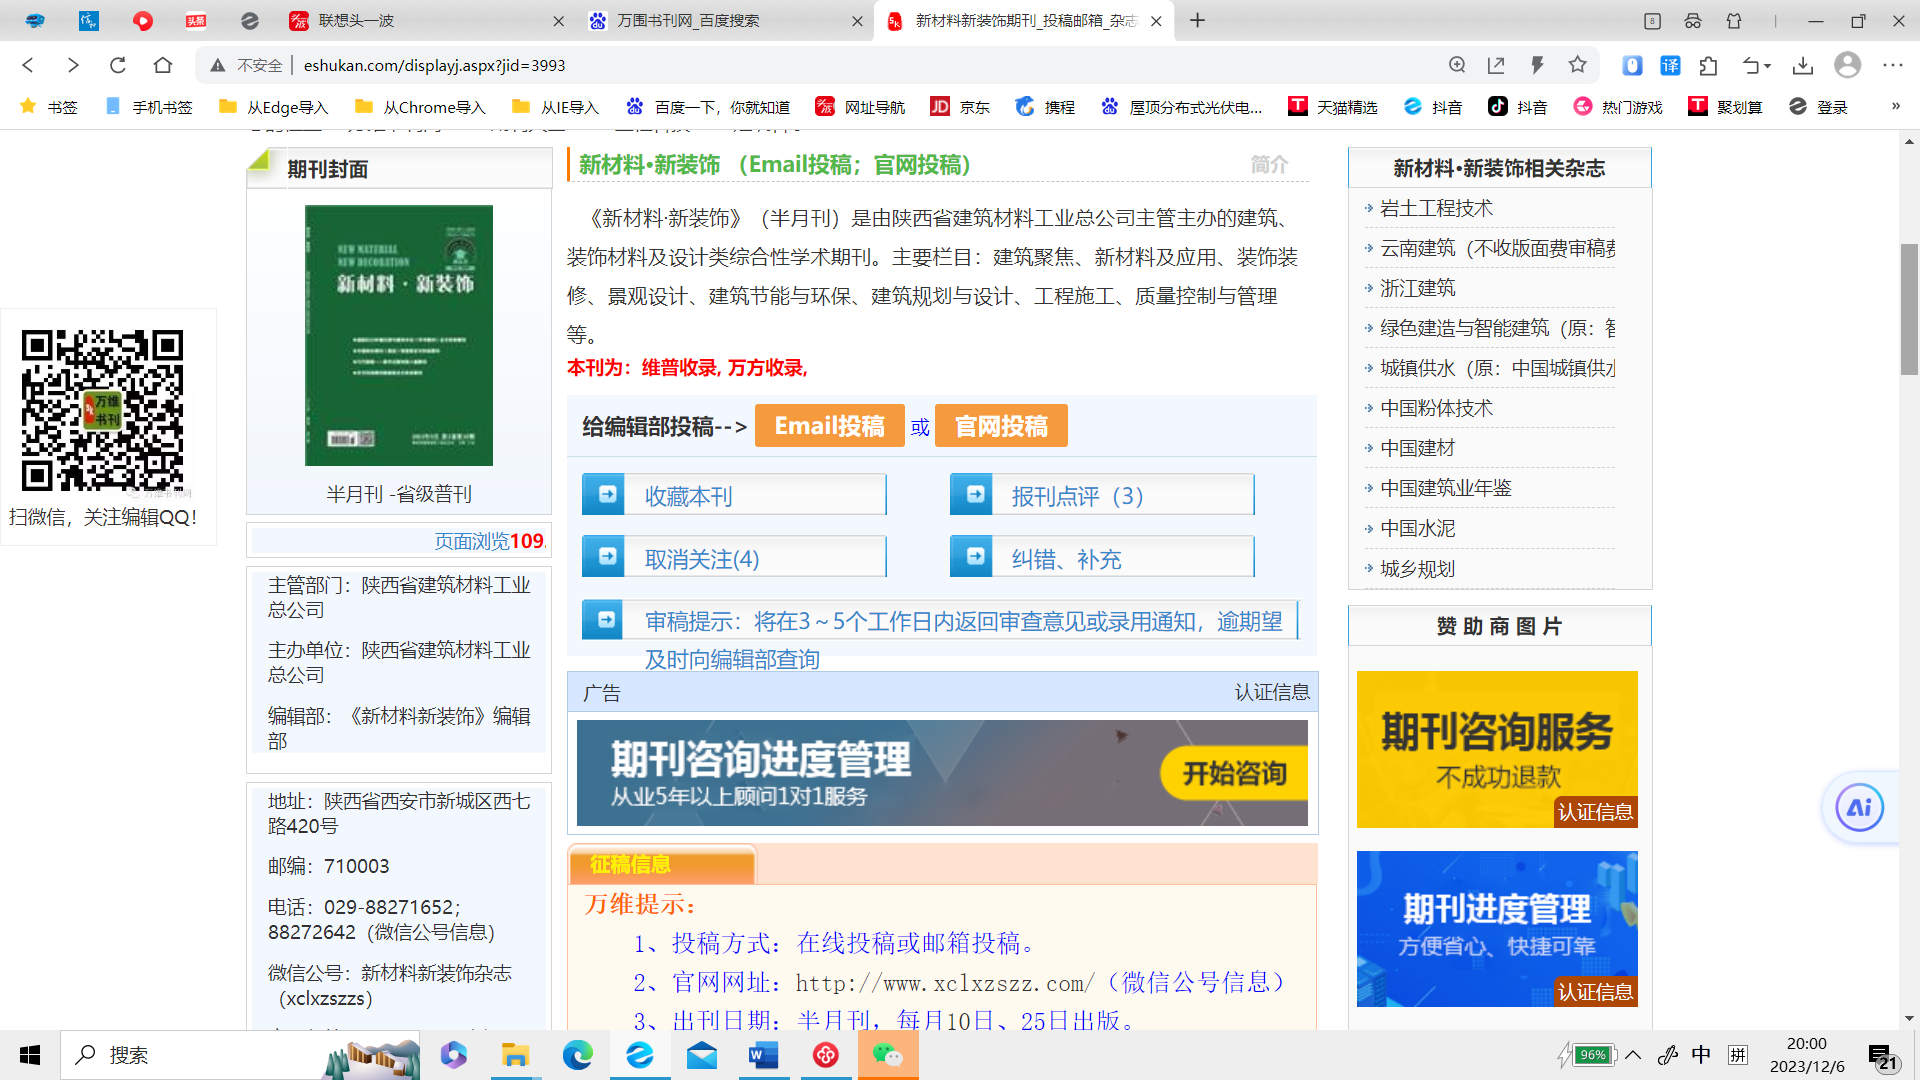Open the extensions puzzle icon

coord(1709,65)
